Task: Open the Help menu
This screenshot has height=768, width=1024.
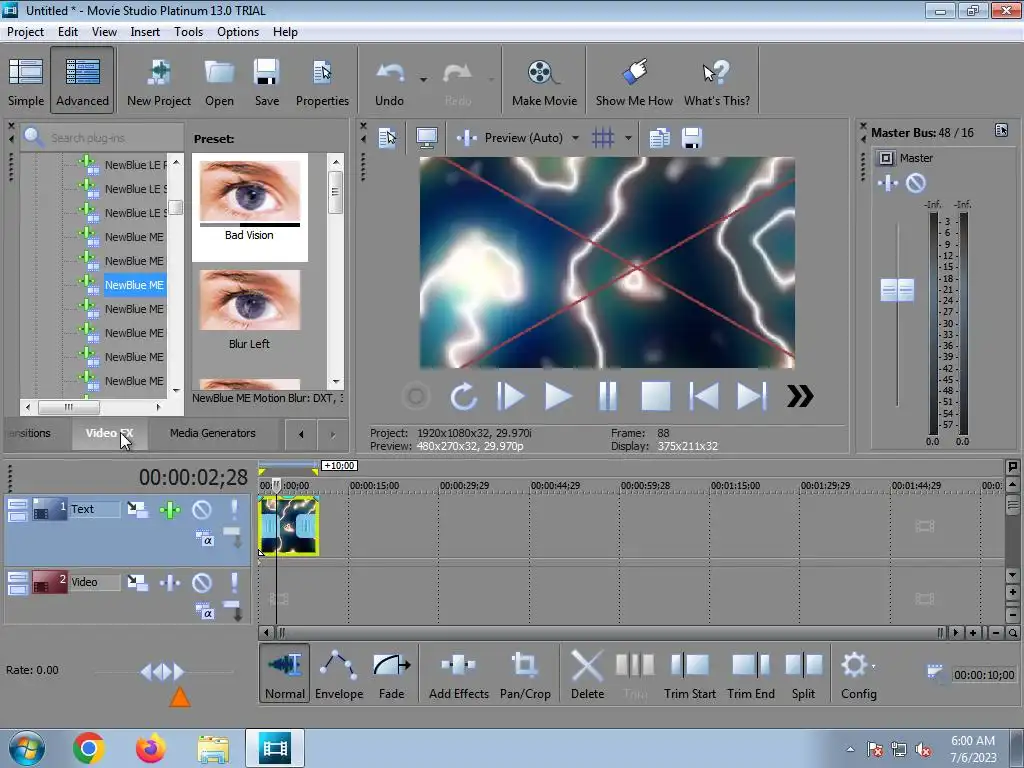Action: click(285, 31)
